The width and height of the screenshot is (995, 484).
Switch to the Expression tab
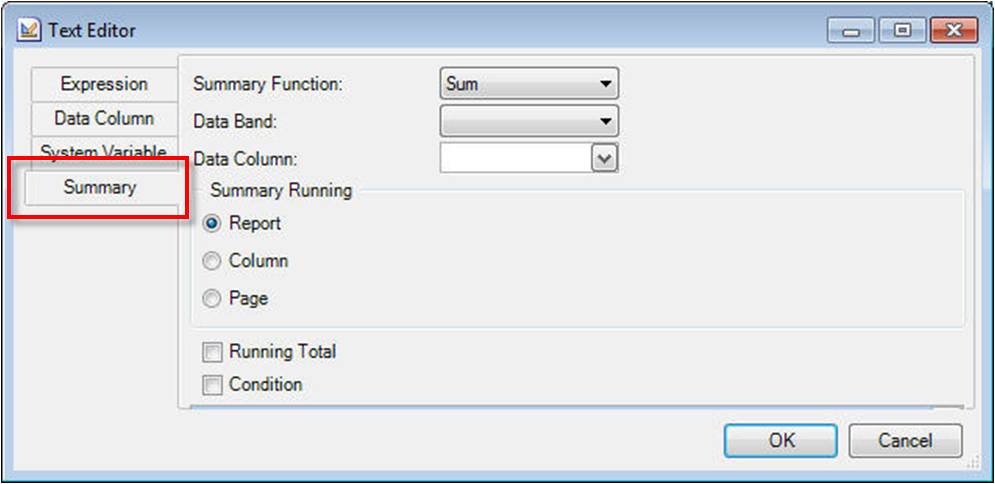click(104, 85)
